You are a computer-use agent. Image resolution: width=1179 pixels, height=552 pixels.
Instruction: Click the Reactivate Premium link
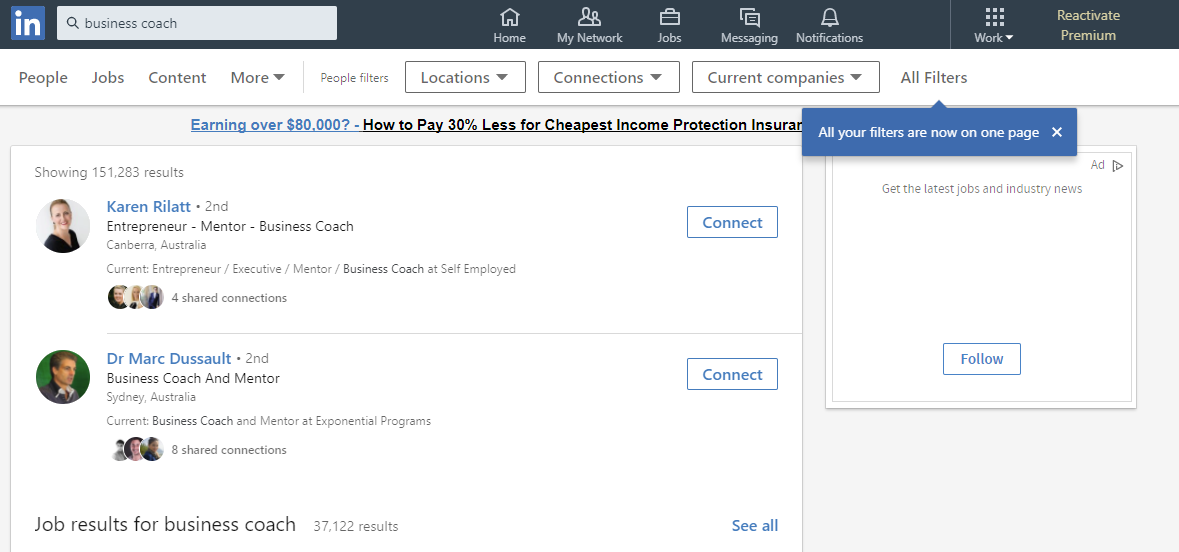pos(1088,25)
